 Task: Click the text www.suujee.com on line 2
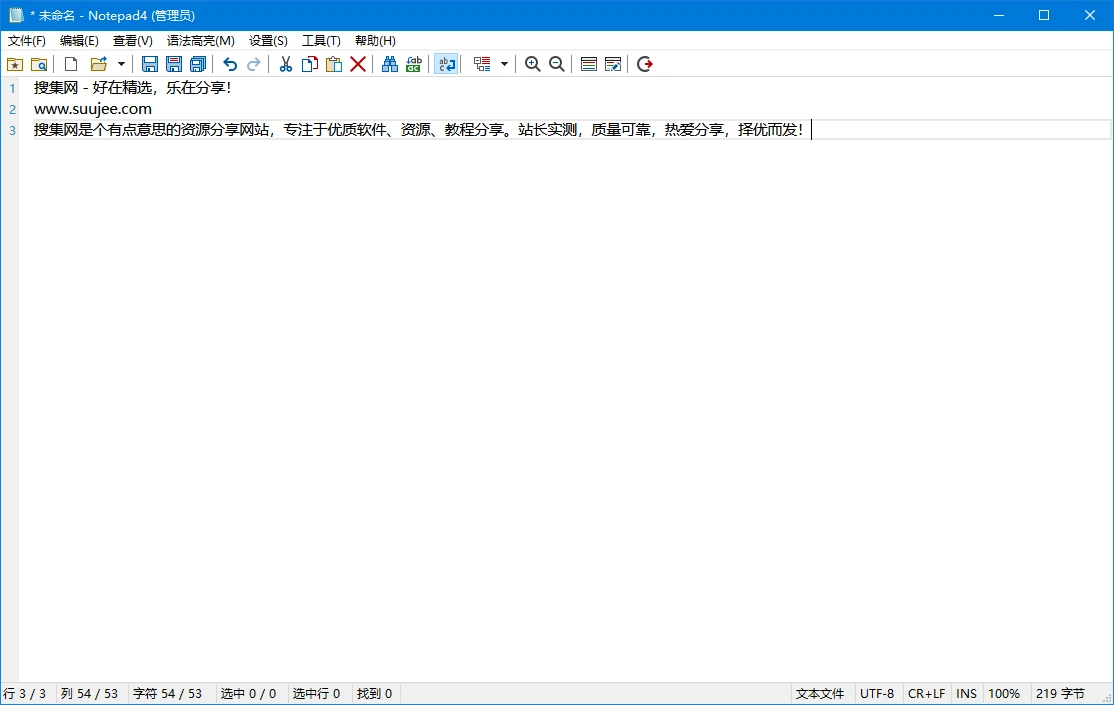(92, 109)
